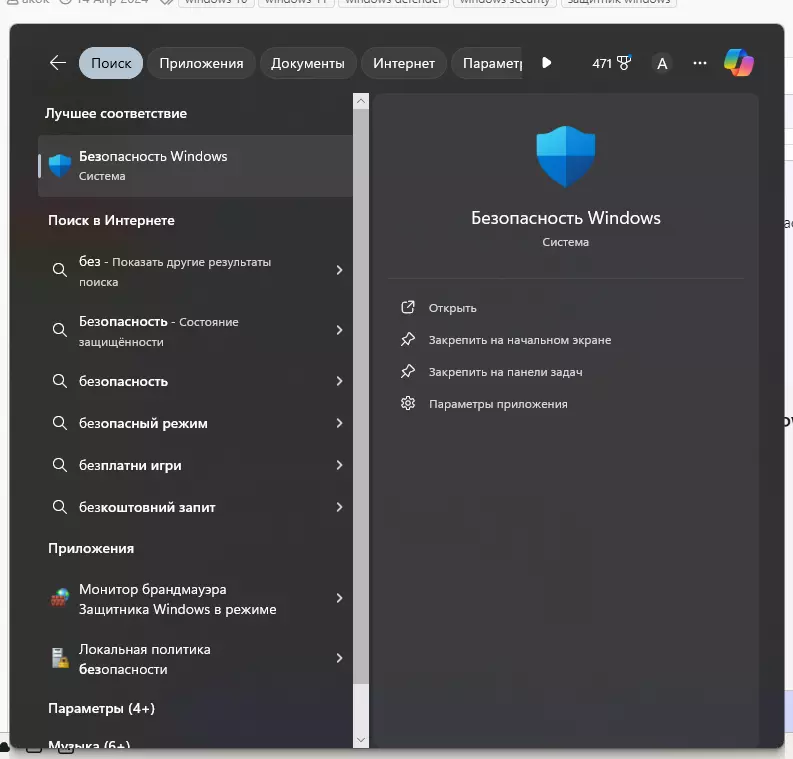Expand chevron next to безплатни игри

(339, 465)
